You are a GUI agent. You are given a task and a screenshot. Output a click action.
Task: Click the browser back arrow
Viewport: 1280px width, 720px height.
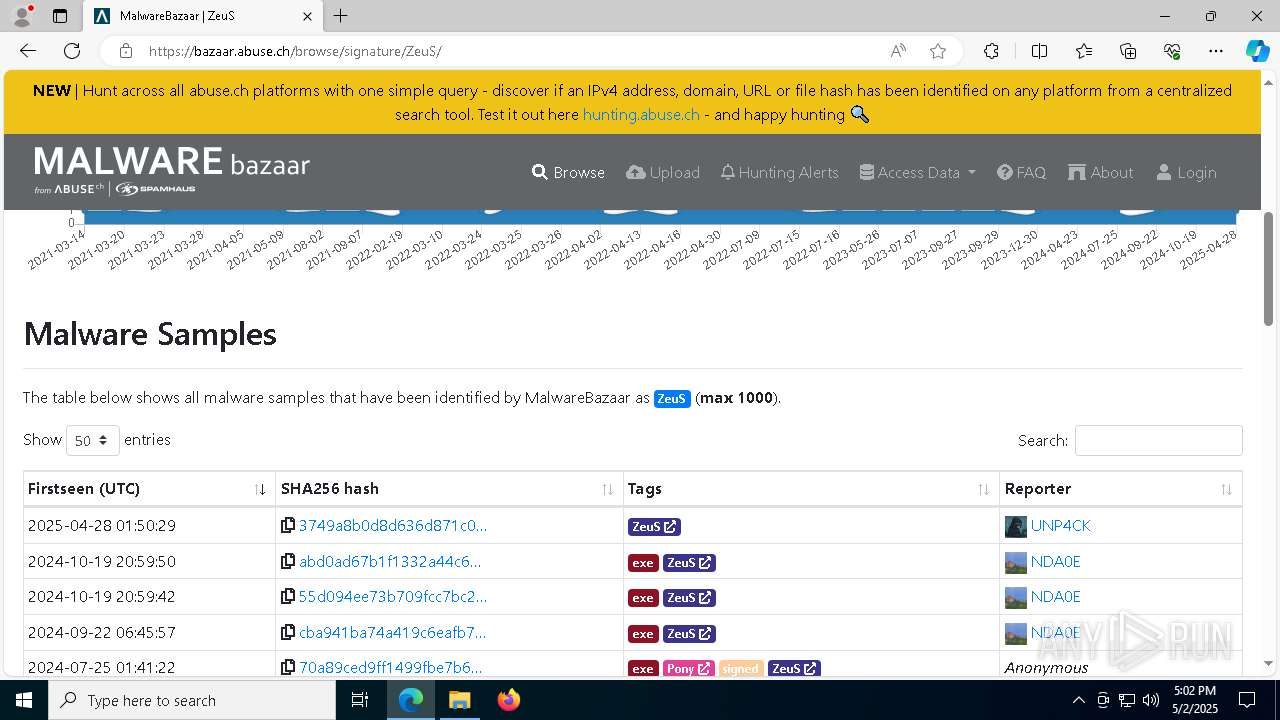tap(28, 51)
